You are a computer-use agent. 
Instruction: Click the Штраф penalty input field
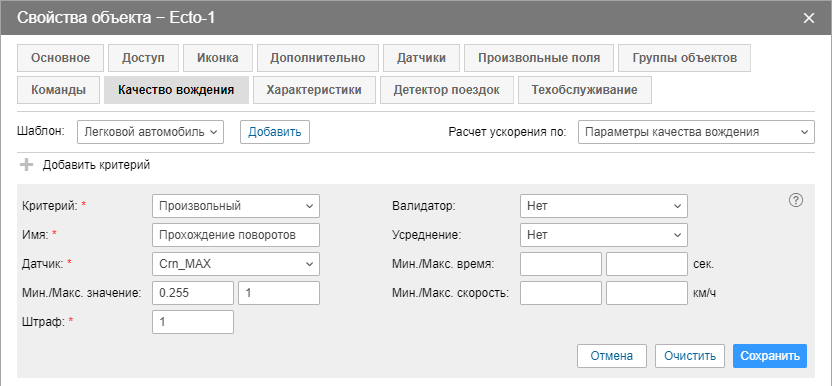tap(193, 322)
